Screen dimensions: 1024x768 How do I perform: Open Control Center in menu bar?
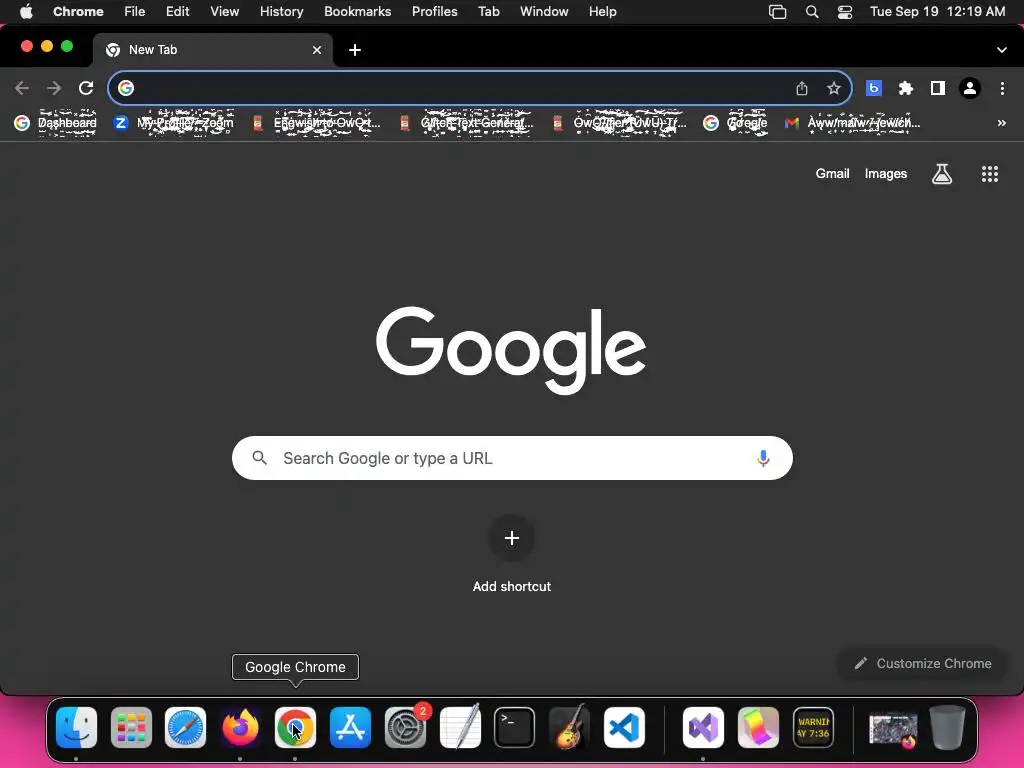844,12
